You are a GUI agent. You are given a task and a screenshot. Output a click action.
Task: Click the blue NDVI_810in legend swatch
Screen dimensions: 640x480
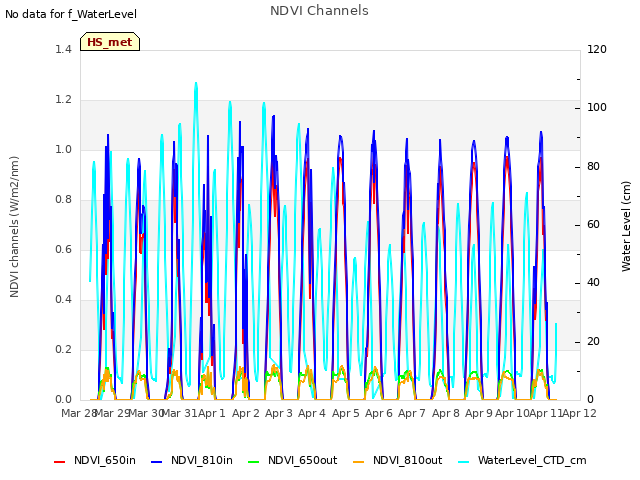click(x=157, y=462)
